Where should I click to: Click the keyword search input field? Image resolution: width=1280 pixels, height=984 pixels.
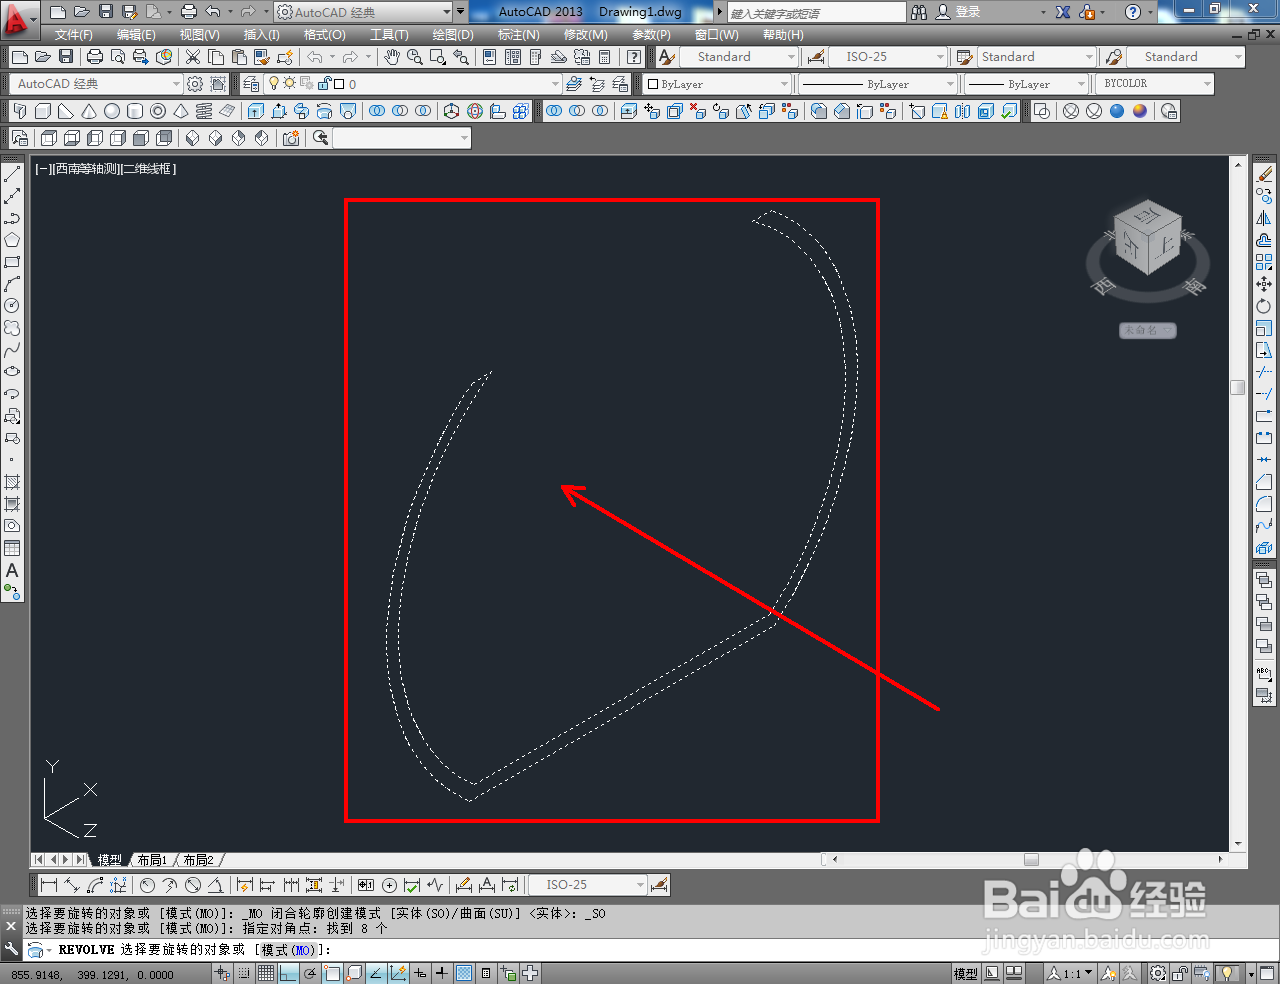(x=816, y=13)
